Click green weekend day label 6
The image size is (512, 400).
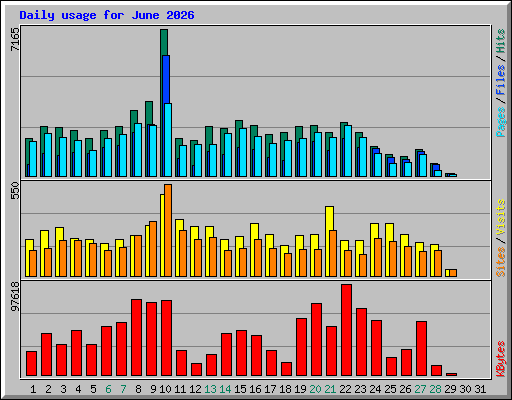(108, 389)
